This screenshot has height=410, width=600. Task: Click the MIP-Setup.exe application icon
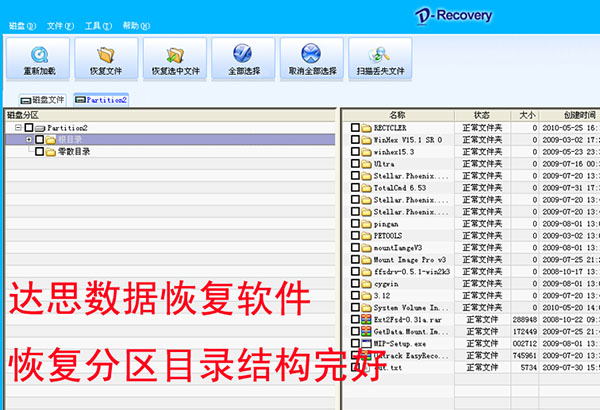pos(366,343)
